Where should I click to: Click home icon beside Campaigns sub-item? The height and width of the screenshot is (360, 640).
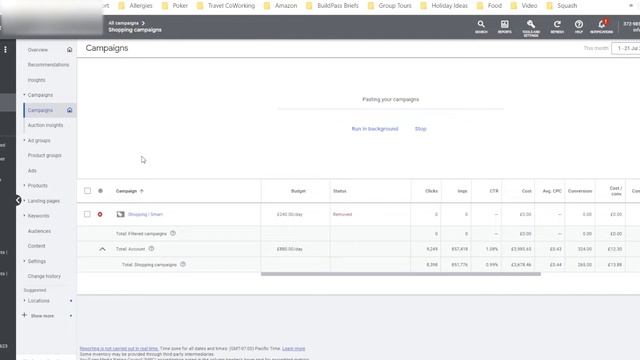point(69,110)
